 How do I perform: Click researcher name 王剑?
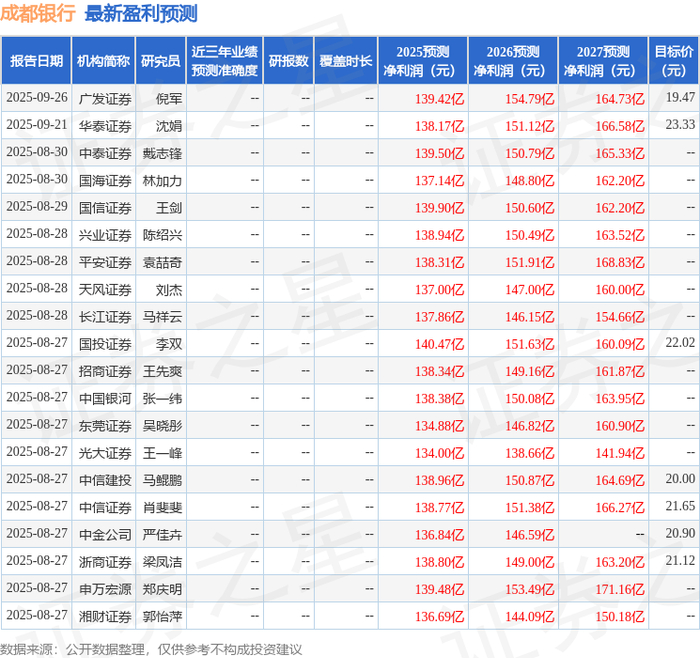[x=169, y=208]
